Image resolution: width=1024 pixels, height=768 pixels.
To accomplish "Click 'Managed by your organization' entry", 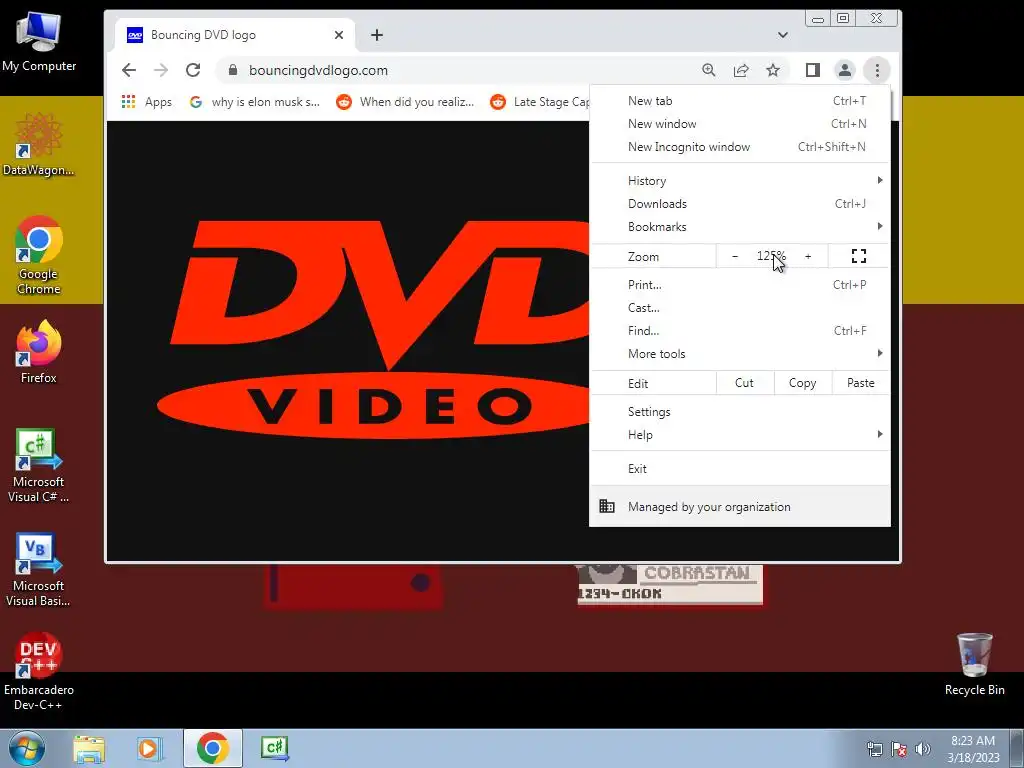I will click(740, 507).
